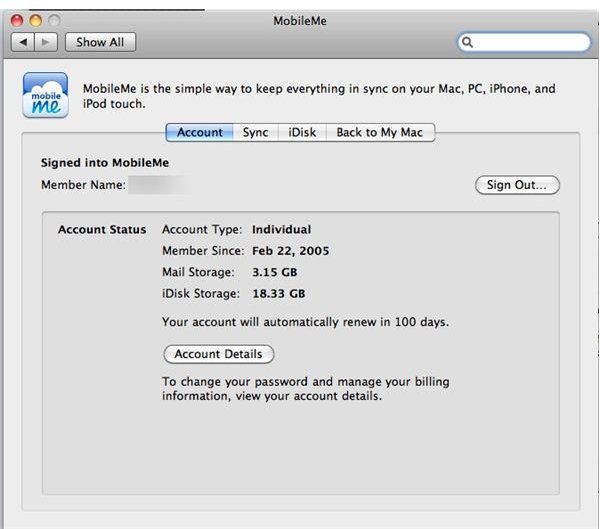Viewport: 600px width, 529px height.
Task: Click the magnifying glass search icon
Action: (467, 42)
